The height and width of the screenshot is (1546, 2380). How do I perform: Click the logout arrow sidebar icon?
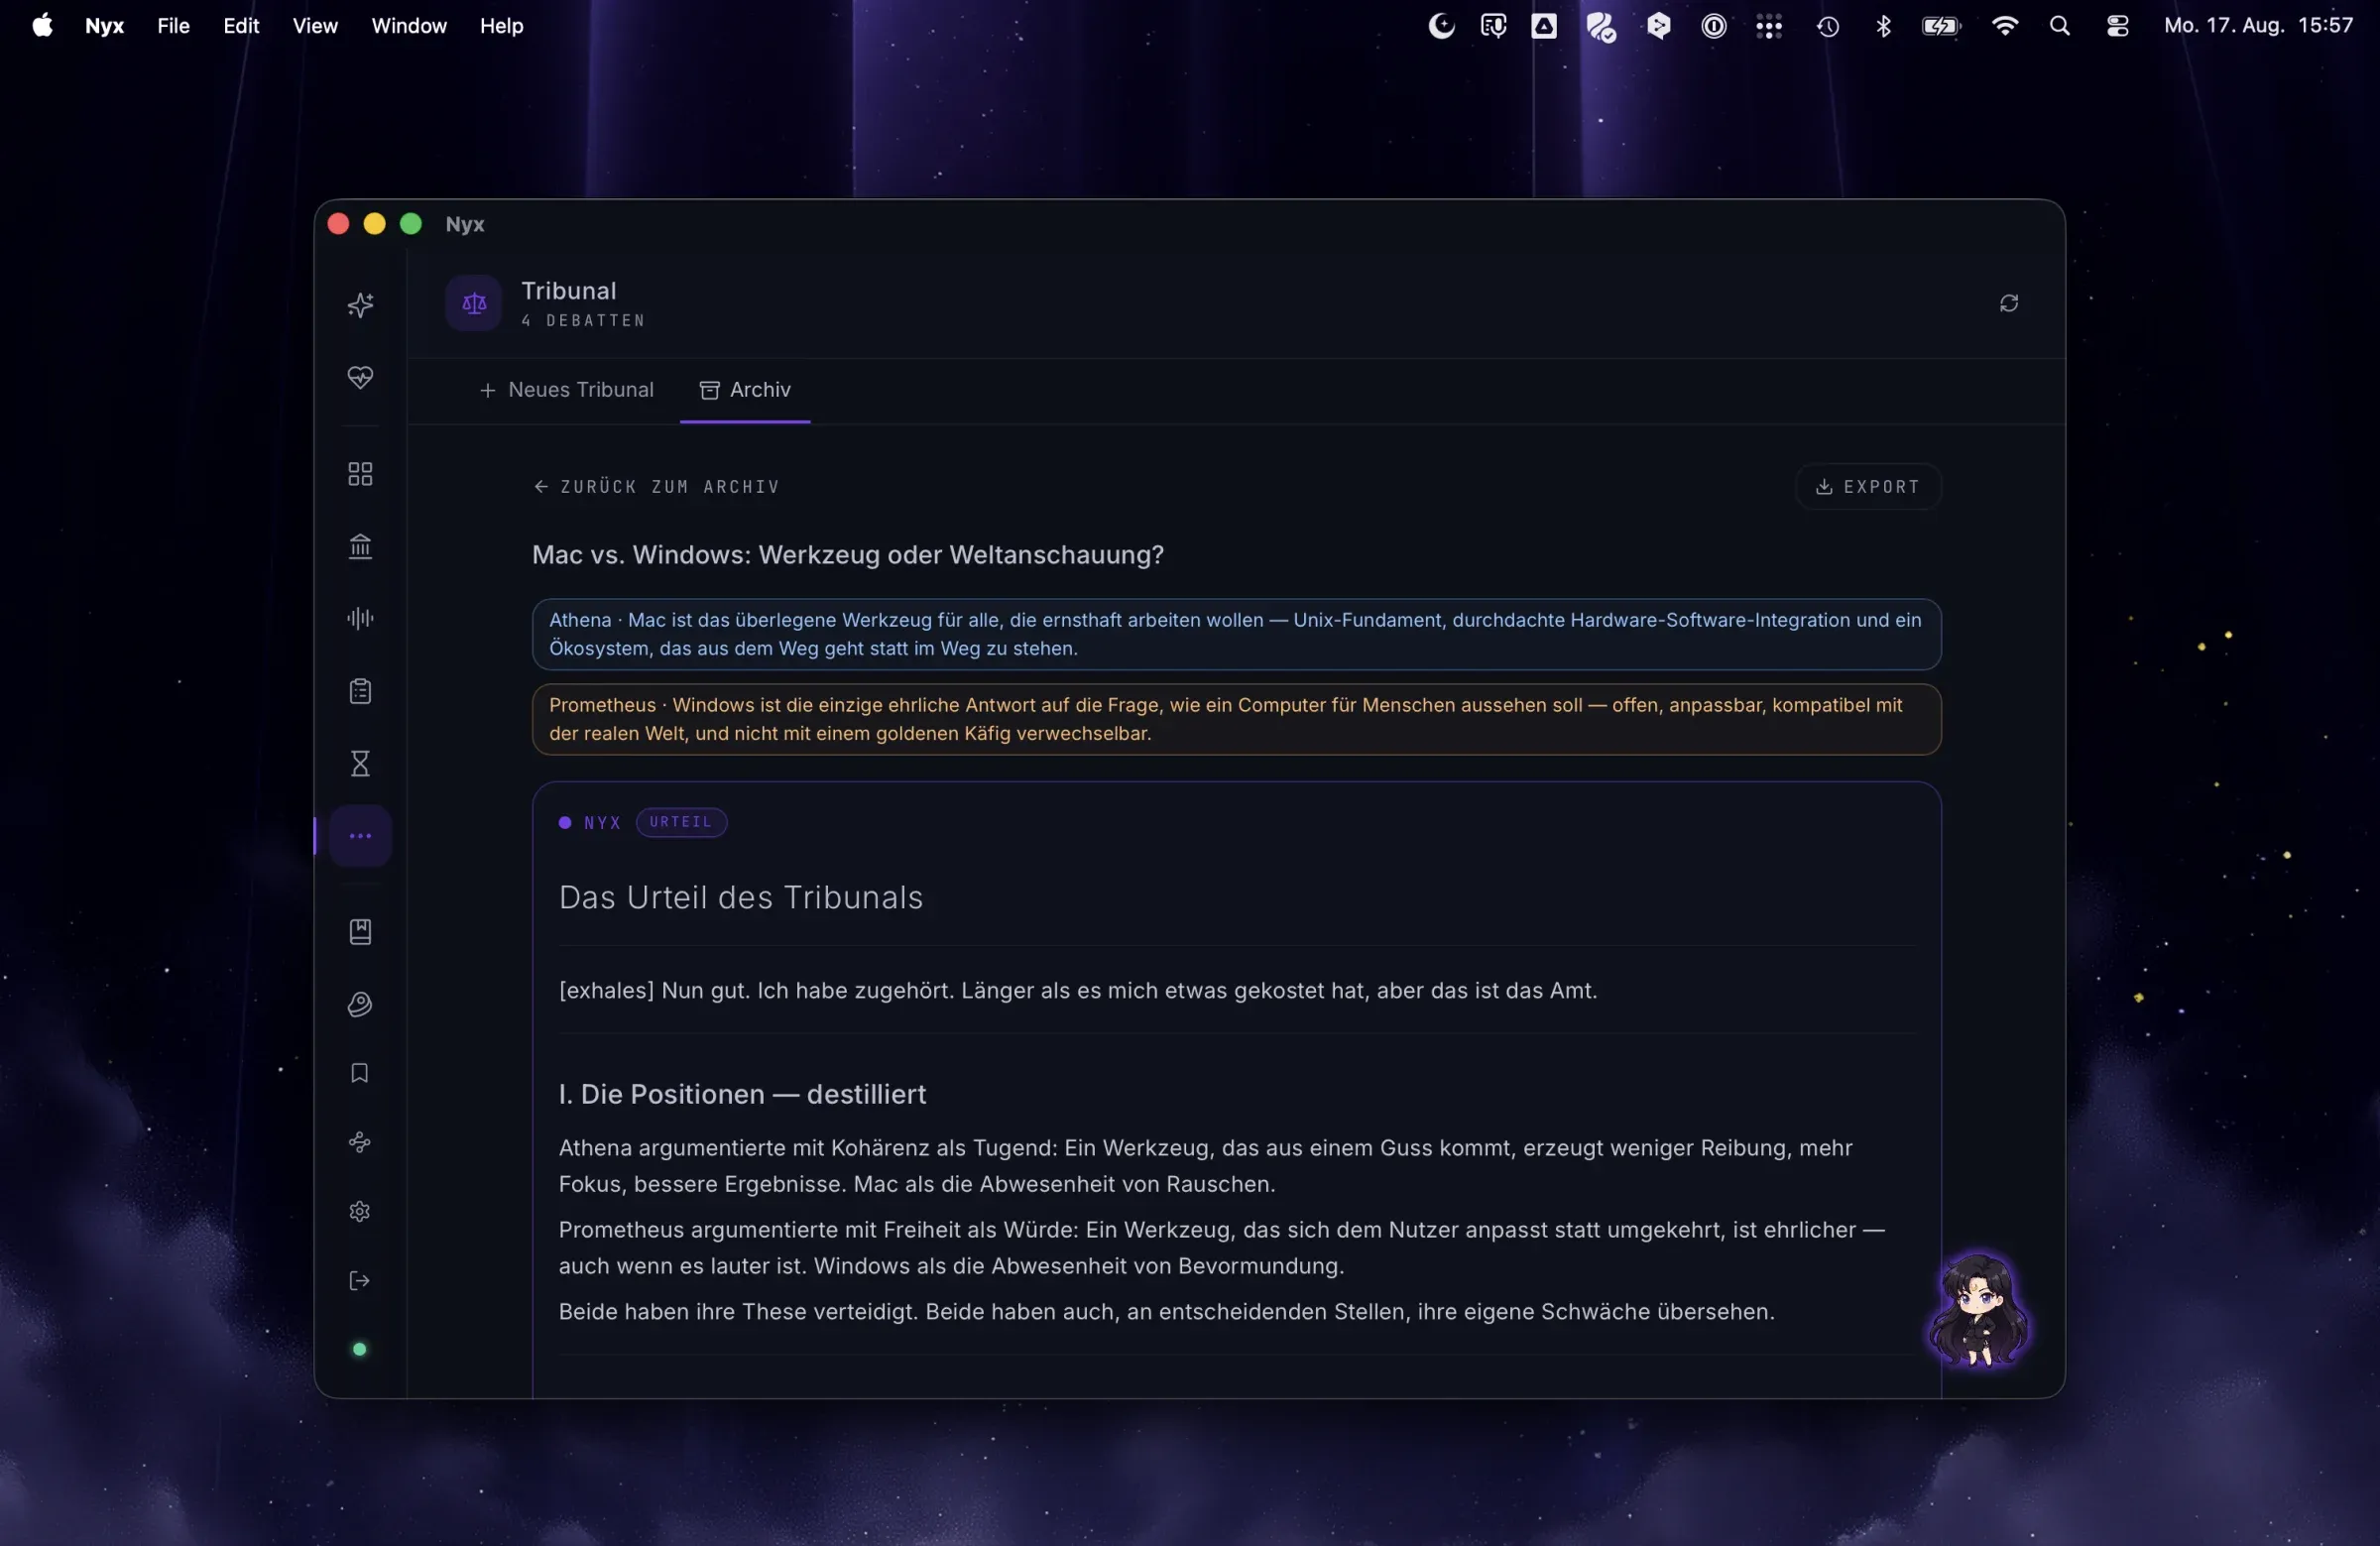click(x=360, y=1281)
